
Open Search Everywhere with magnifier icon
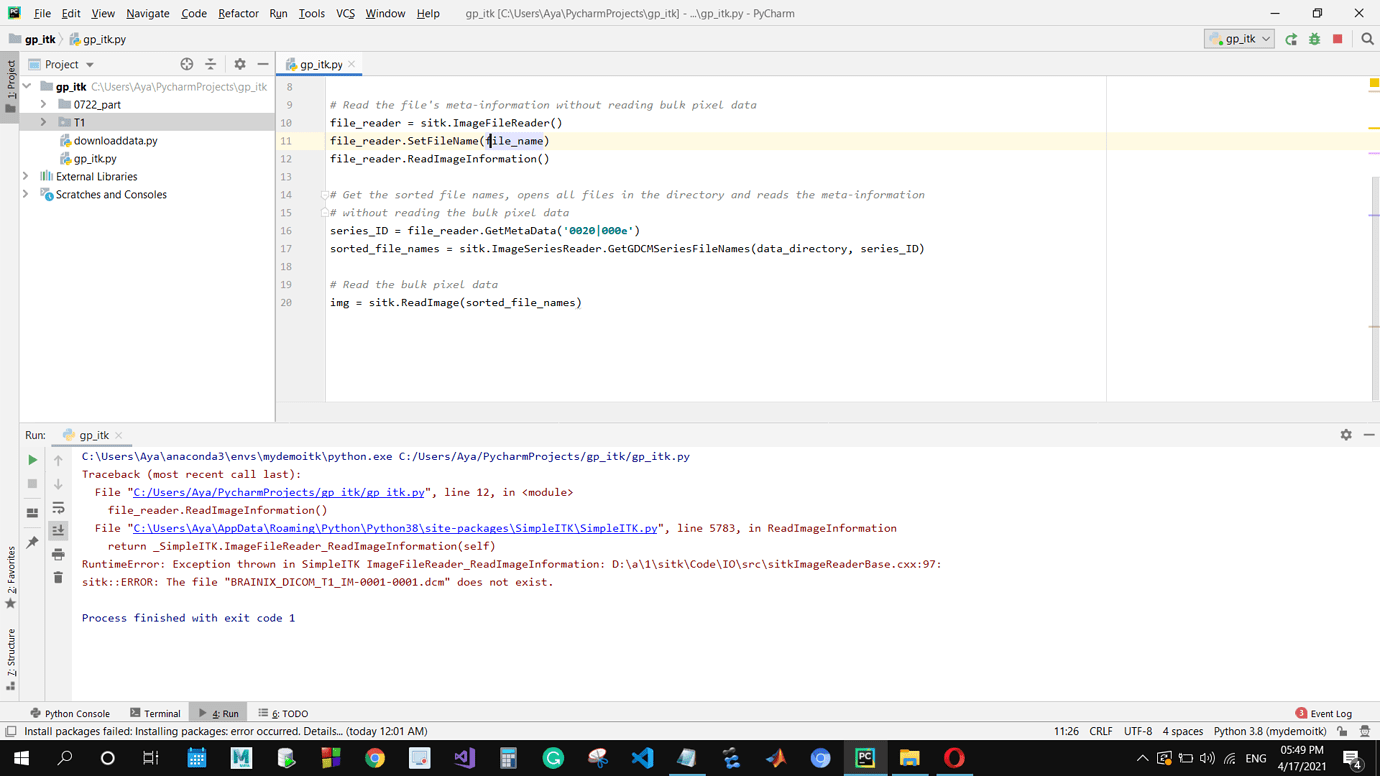pyautogui.click(x=1366, y=36)
